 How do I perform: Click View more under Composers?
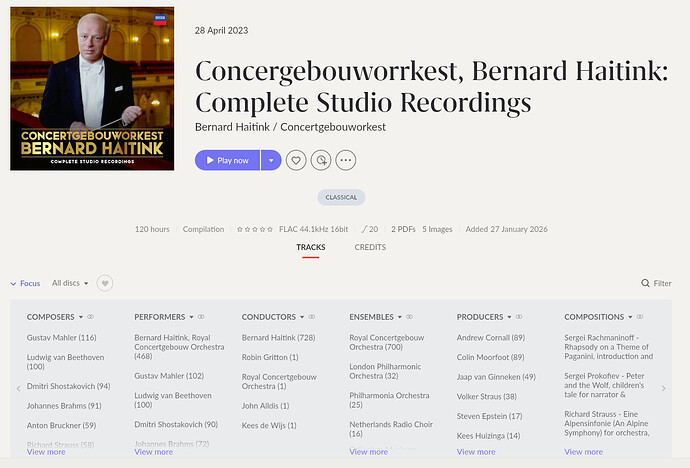tap(46, 452)
